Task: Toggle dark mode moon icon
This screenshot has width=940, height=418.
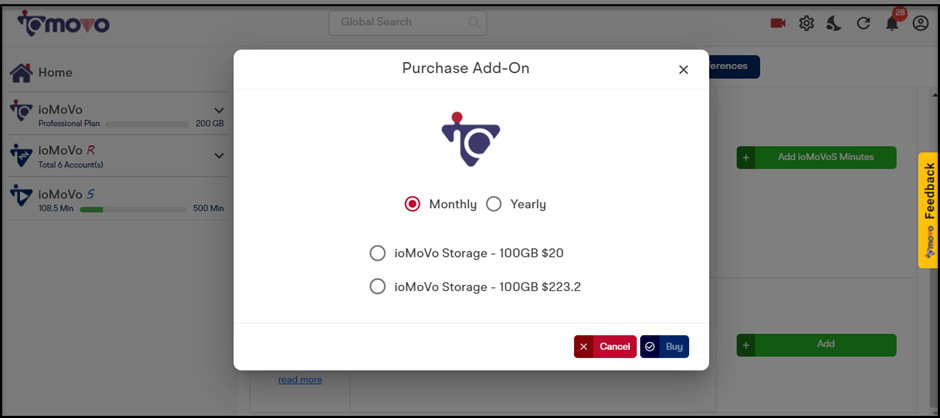Action: [x=834, y=23]
